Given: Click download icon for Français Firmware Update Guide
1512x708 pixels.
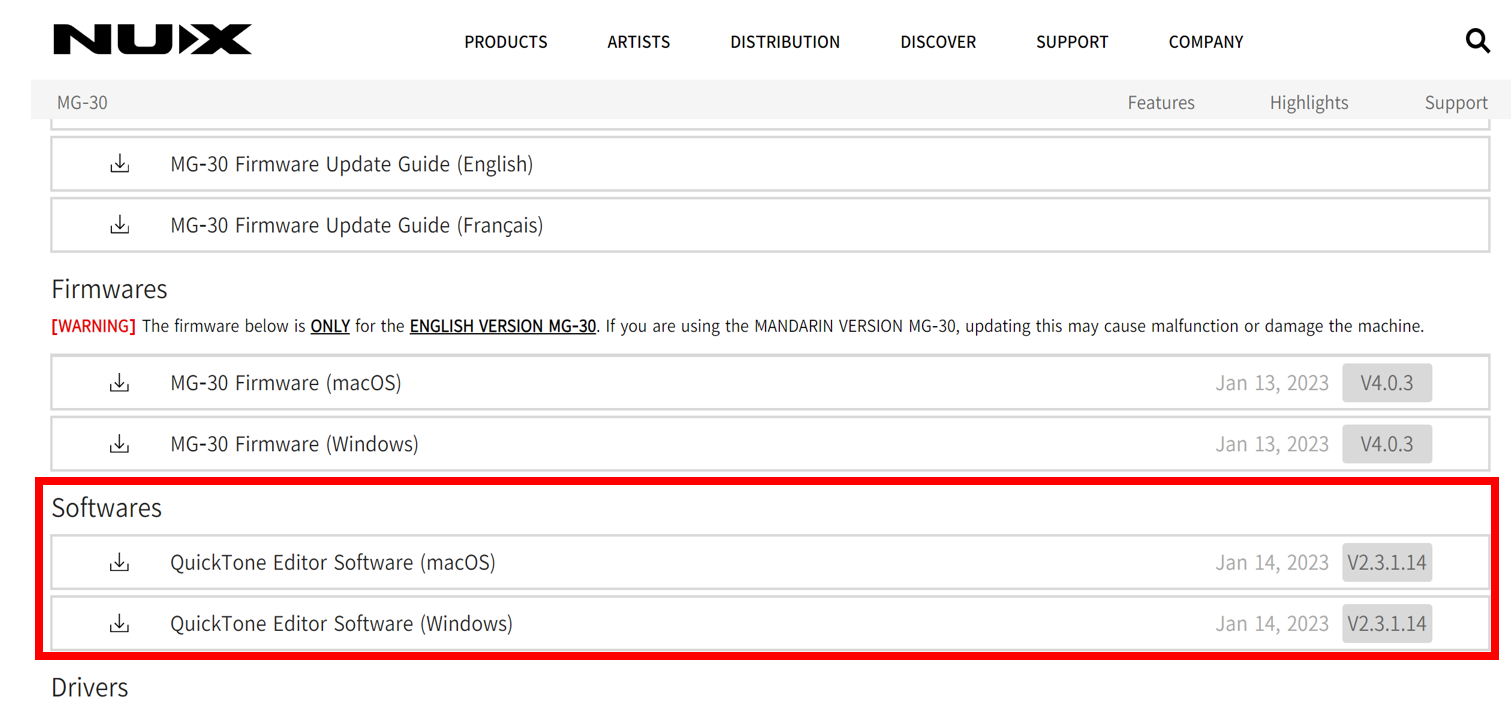Looking at the screenshot, I should [x=120, y=225].
